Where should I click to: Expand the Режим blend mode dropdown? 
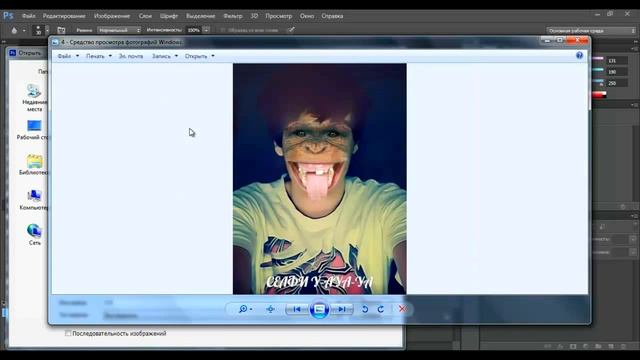coord(119,30)
